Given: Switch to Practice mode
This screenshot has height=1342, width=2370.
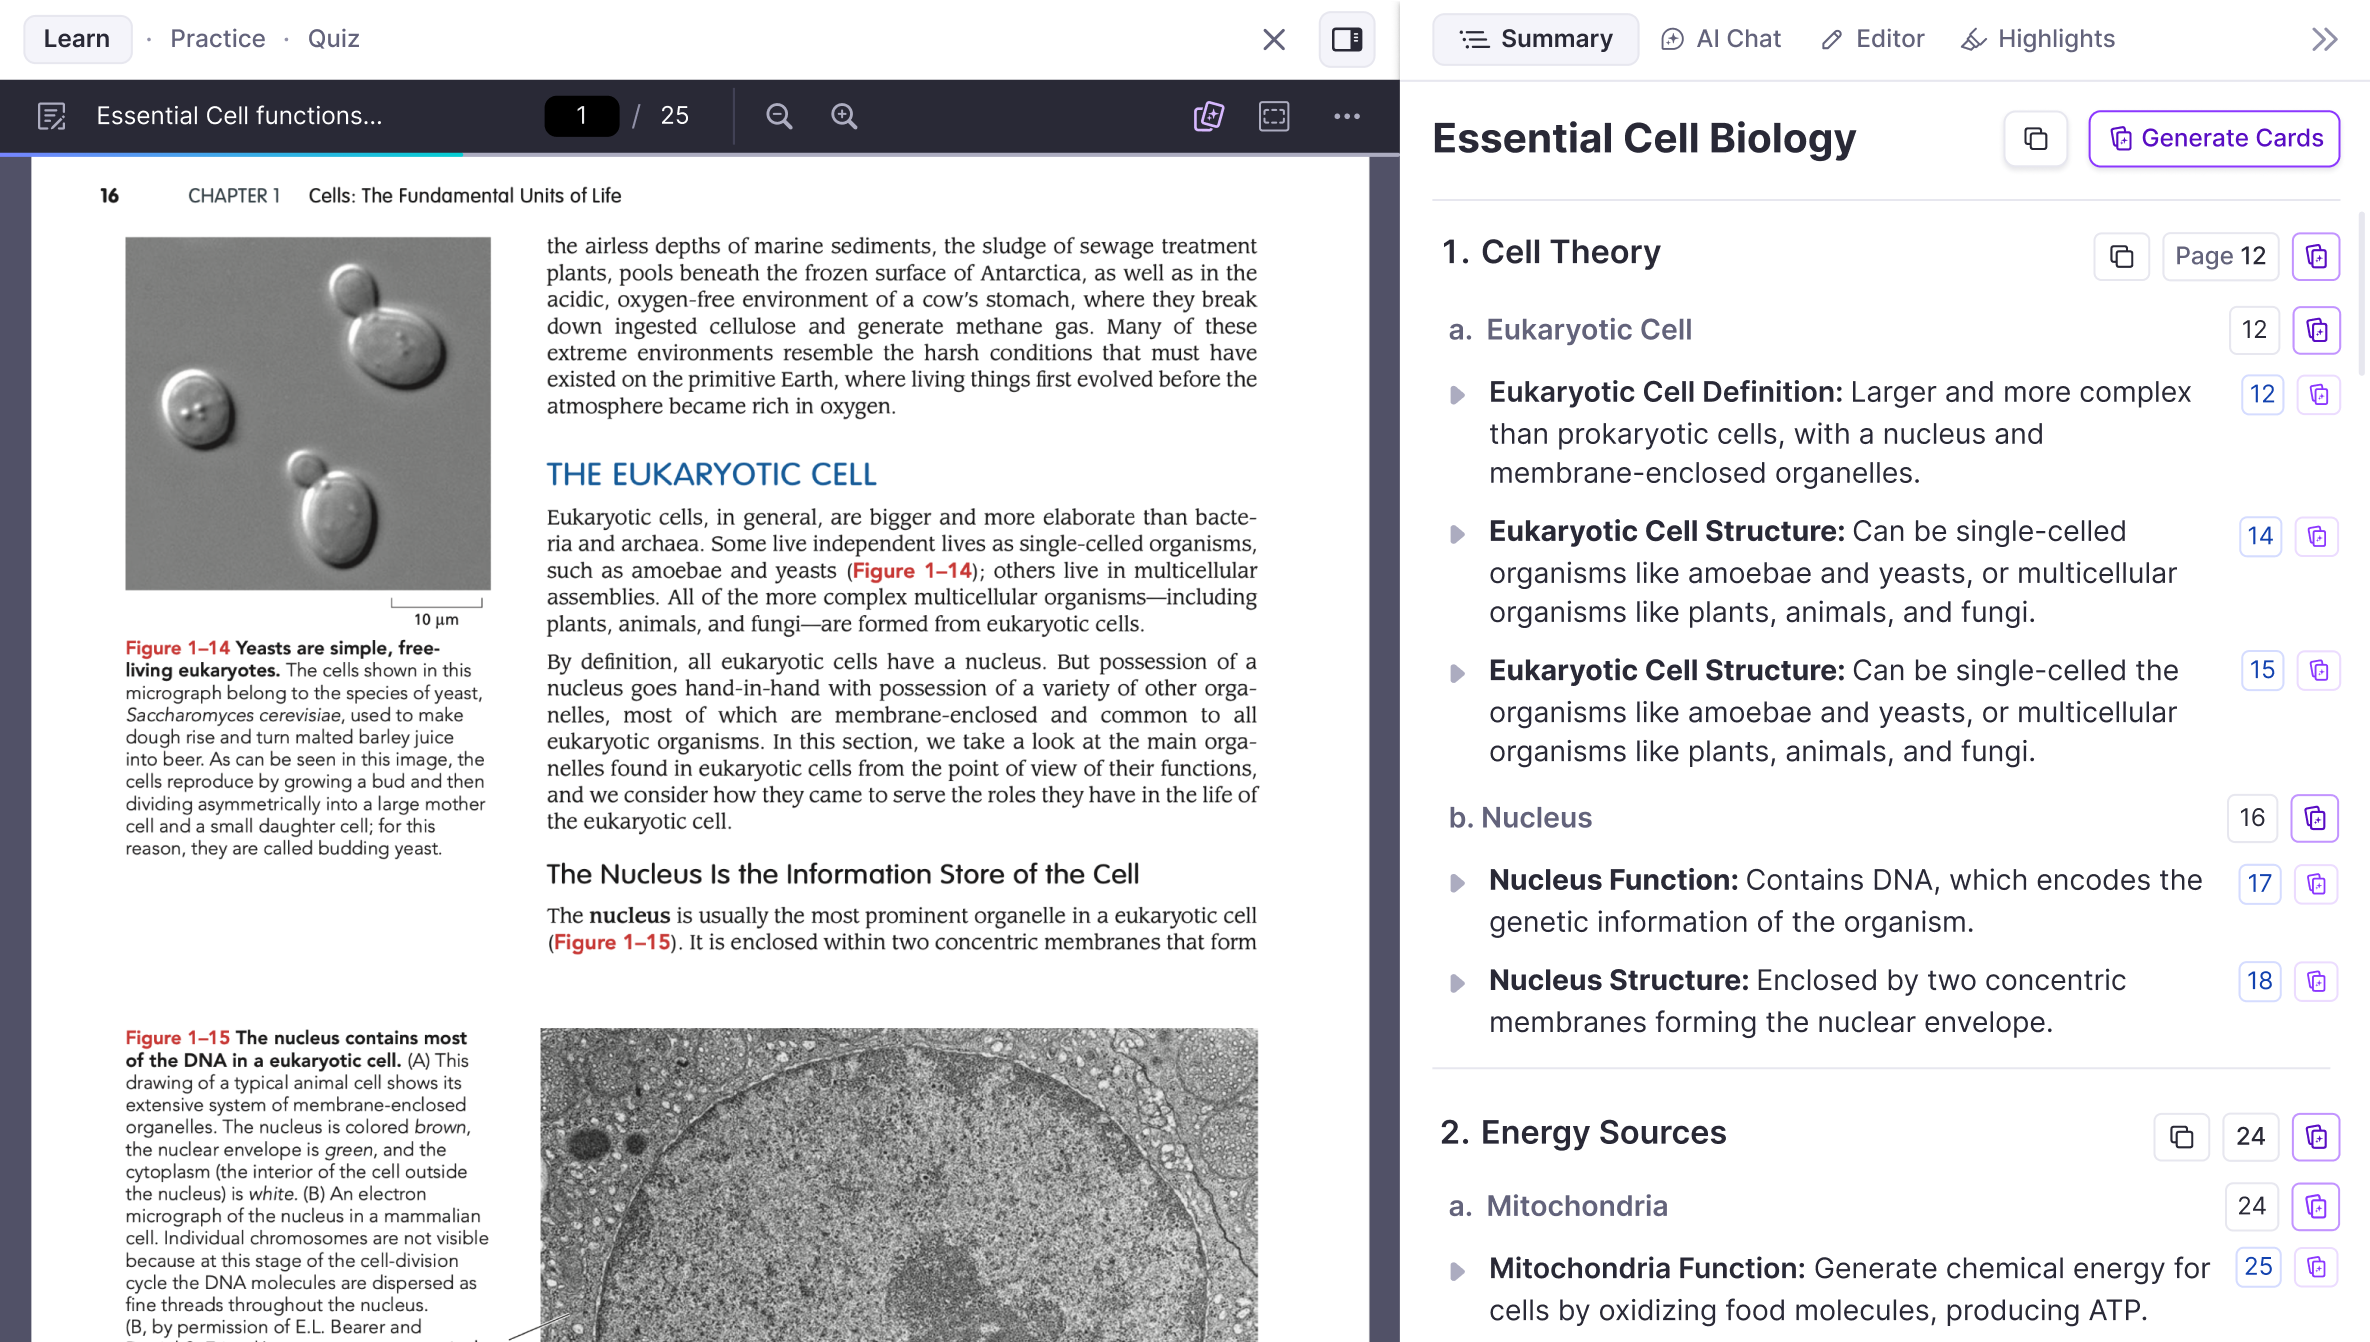Looking at the screenshot, I should [217, 39].
